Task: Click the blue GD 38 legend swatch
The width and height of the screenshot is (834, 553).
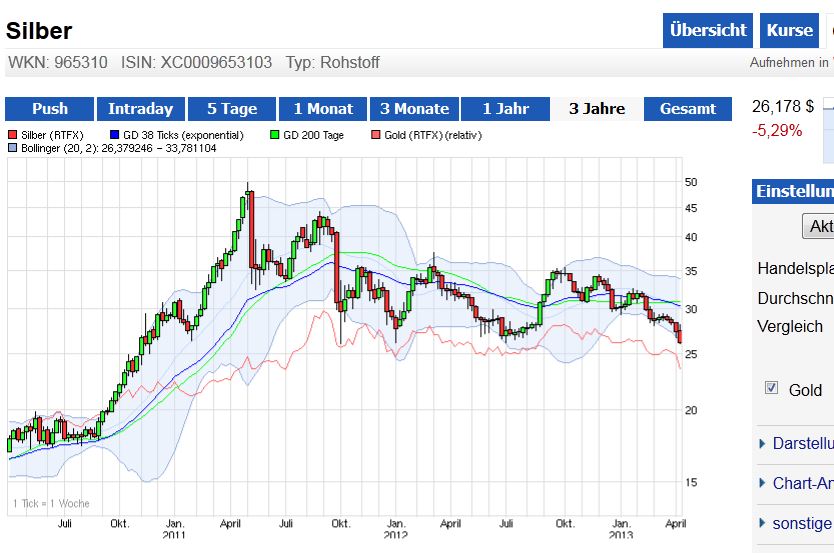Action: coord(114,135)
